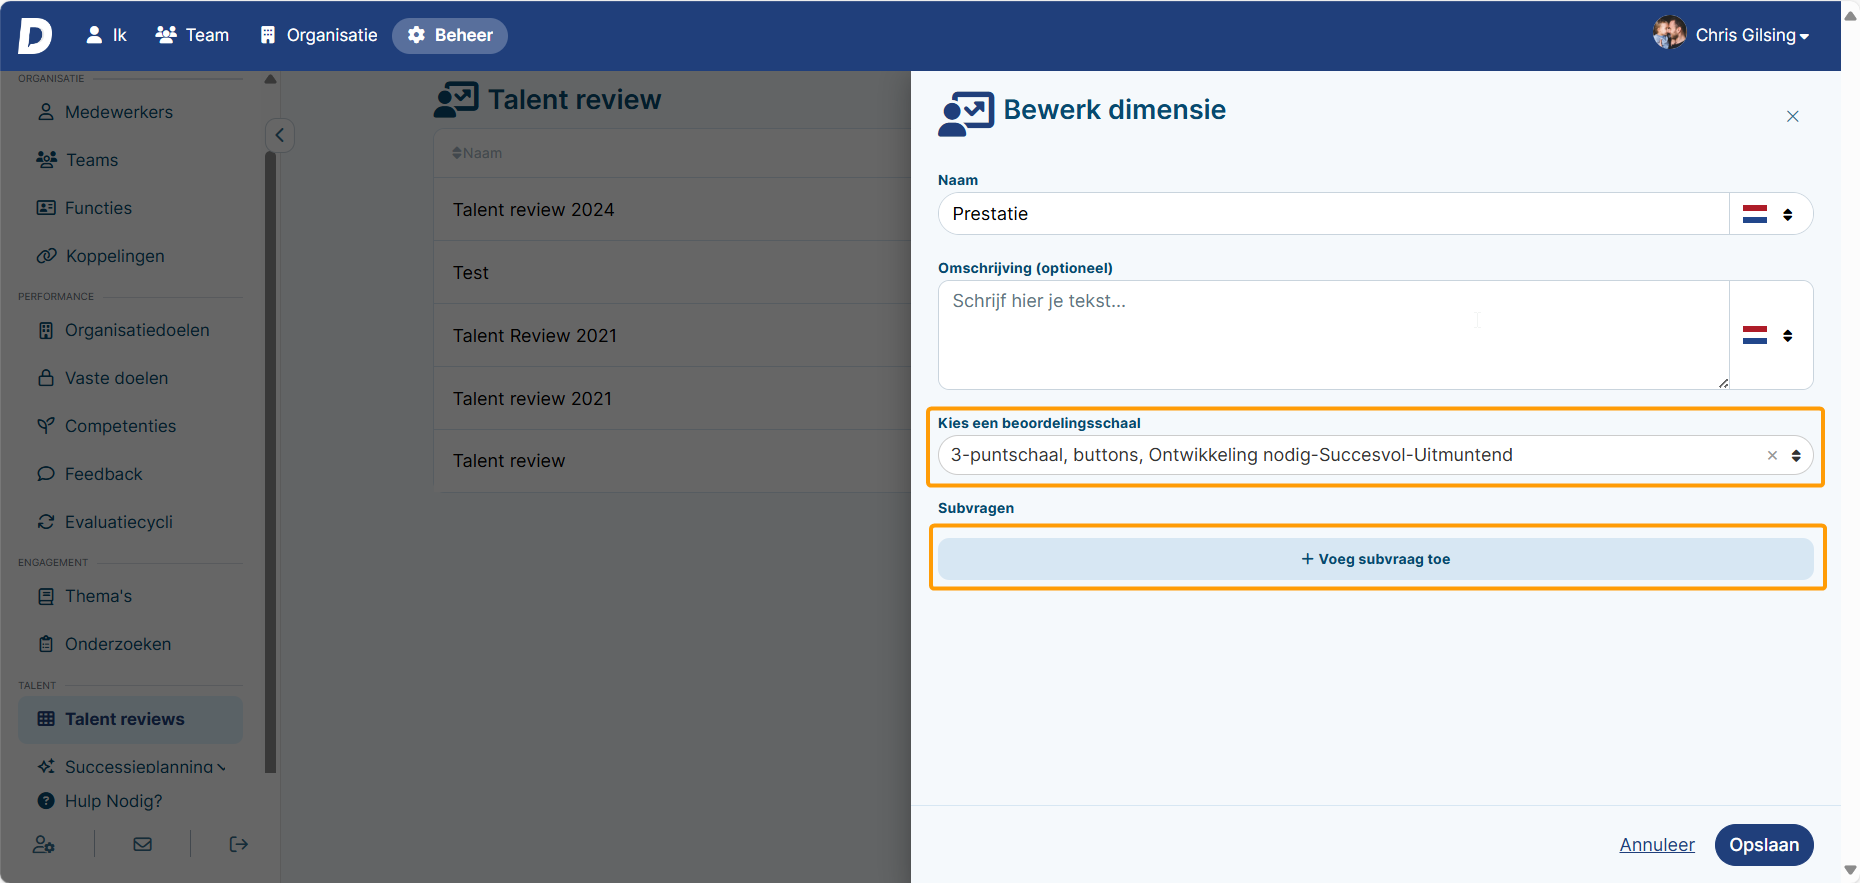Click the resize handle of Omschrijving textarea

coord(1723,383)
